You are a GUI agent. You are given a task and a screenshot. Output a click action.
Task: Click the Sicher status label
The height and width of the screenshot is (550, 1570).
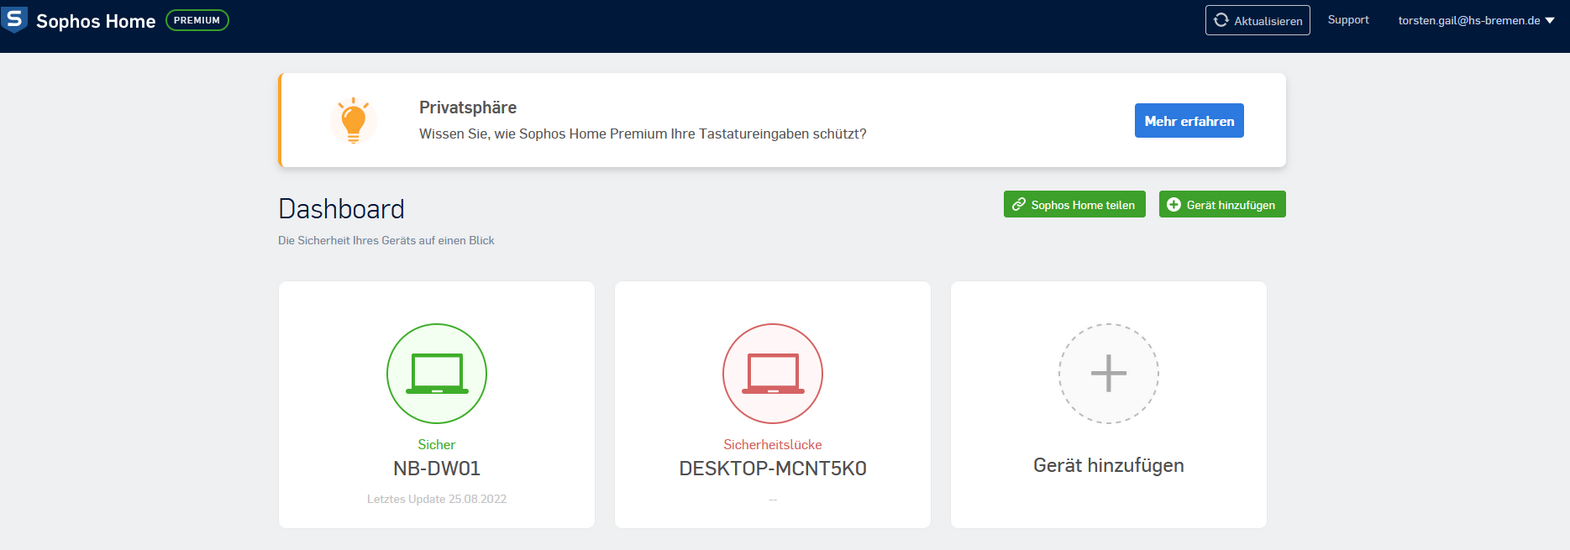(436, 445)
